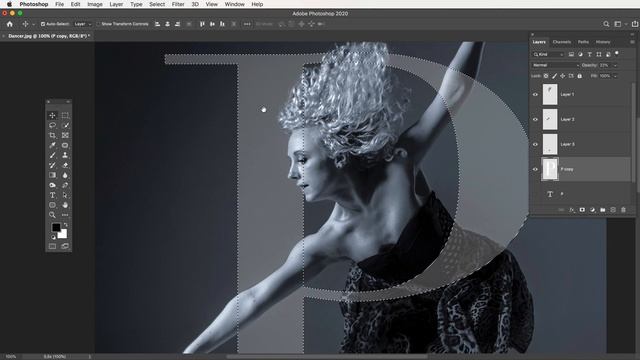Select the Rectangular Marquee tool

pos(65,116)
